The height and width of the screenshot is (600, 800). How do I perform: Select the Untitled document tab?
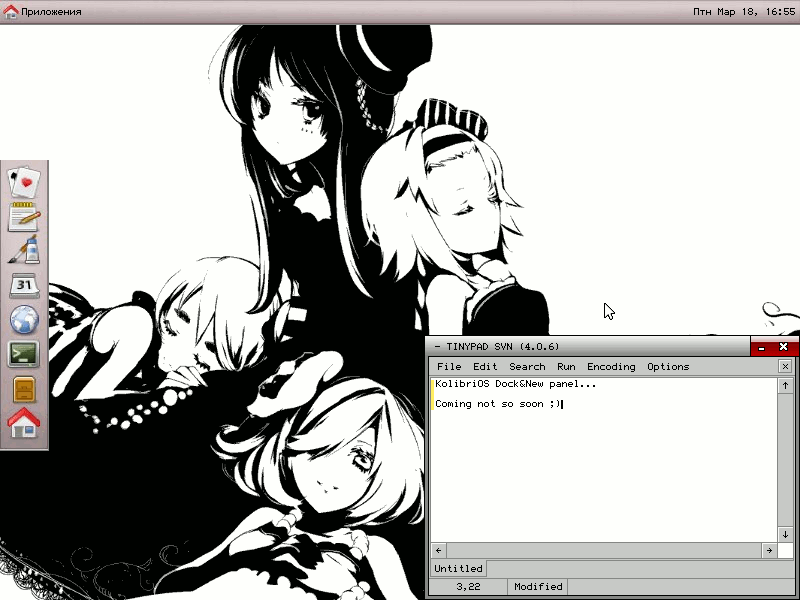click(458, 569)
